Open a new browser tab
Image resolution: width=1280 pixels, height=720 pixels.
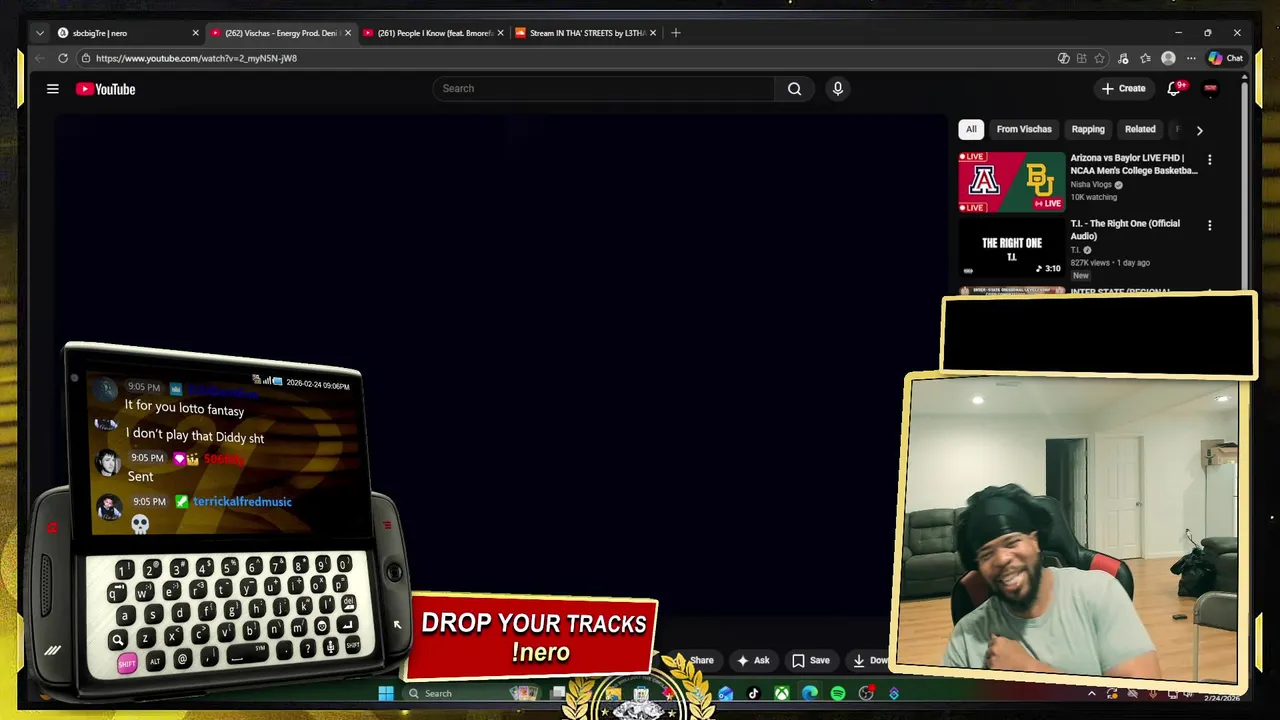point(676,33)
